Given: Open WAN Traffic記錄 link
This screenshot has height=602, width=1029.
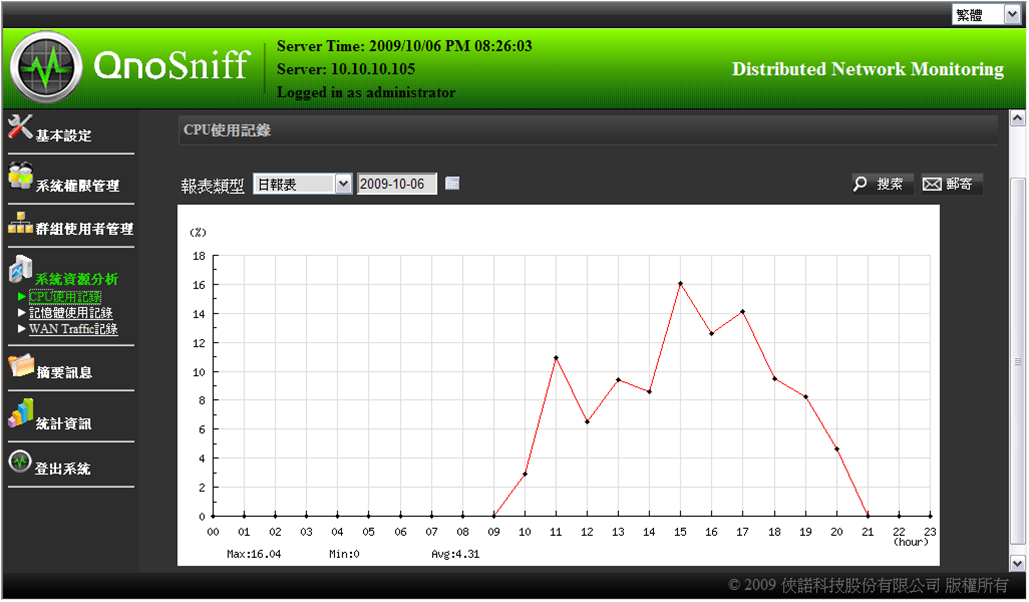Looking at the screenshot, I should 74,329.
